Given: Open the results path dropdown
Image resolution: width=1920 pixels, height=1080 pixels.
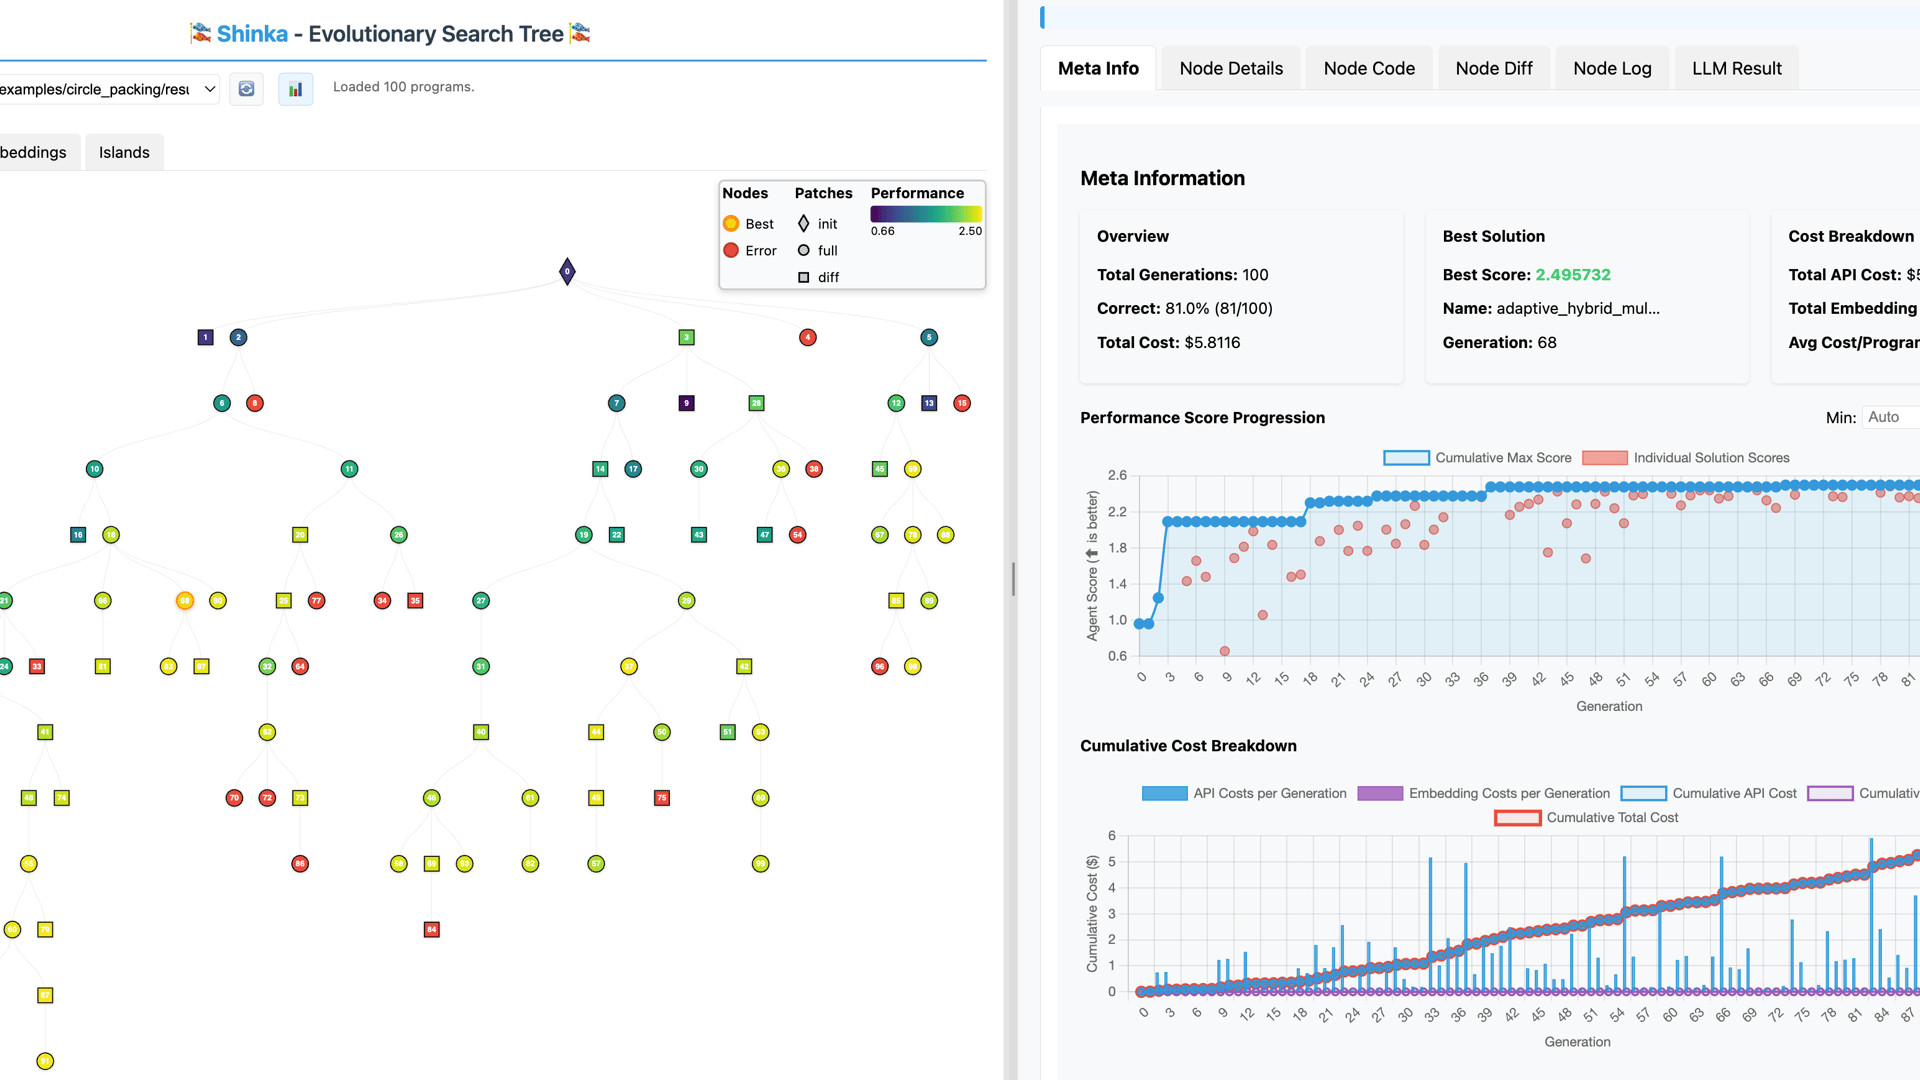Looking at the screenshot, I should [108, 89].
